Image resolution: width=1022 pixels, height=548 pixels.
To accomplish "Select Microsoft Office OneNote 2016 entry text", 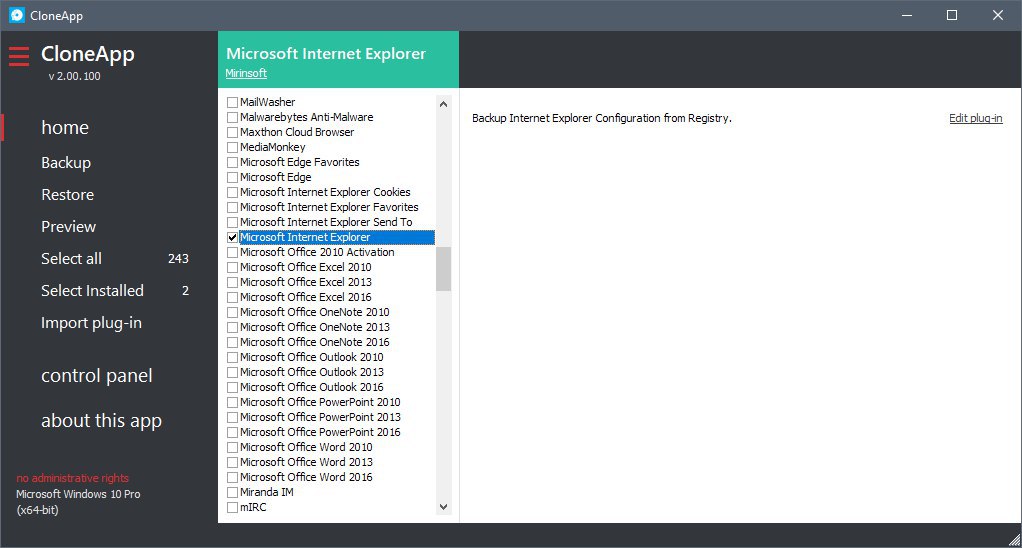I will [315, 342].
